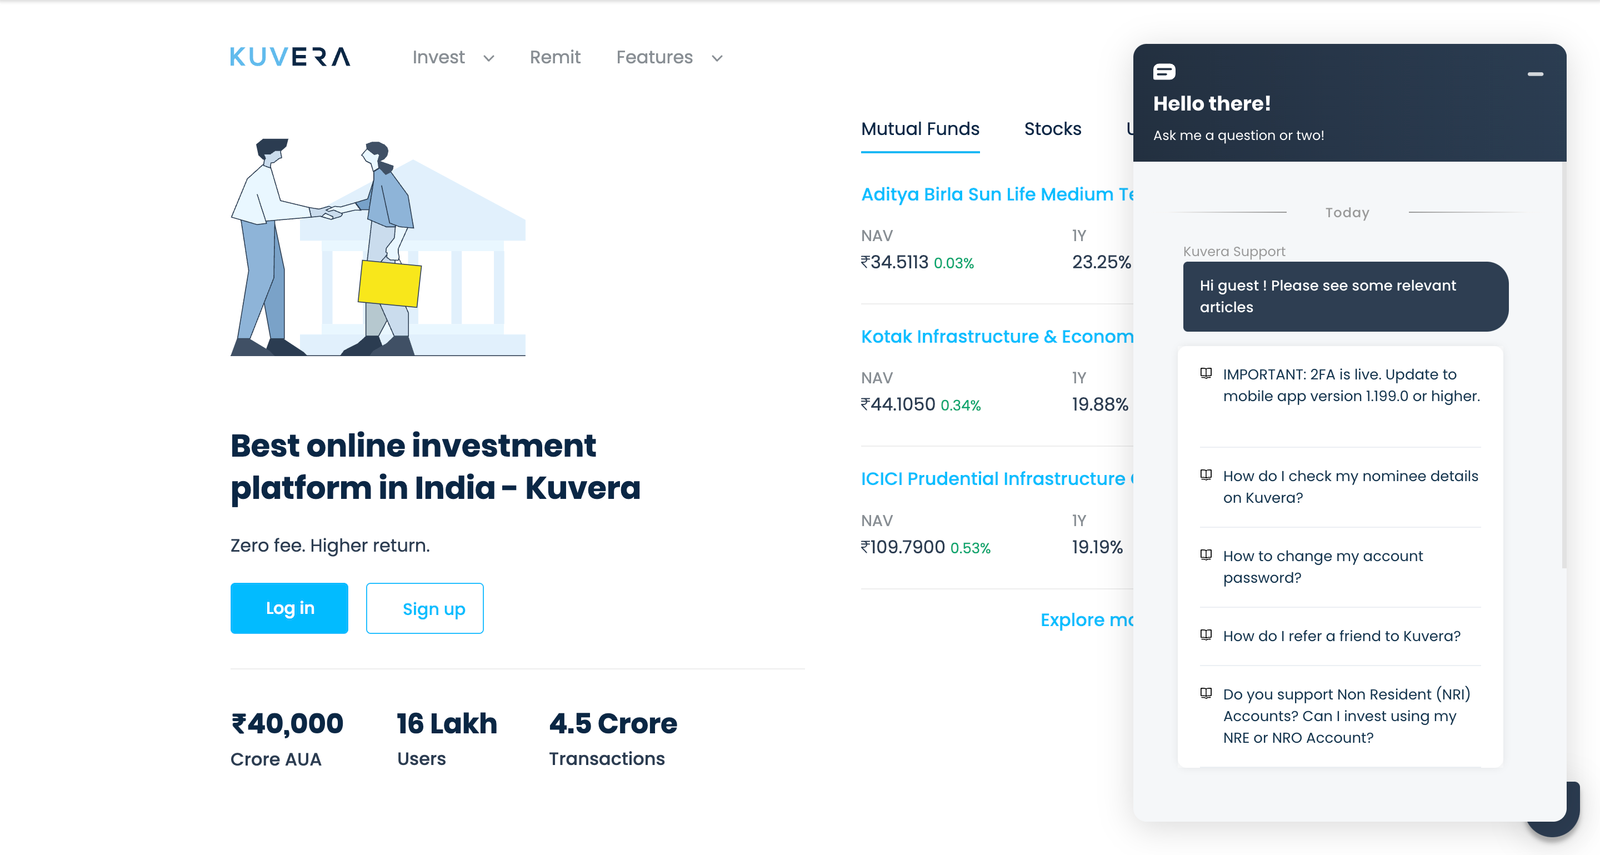
Task: Click the 'Kuvera Support' sender label
Action: [1234, 251]
